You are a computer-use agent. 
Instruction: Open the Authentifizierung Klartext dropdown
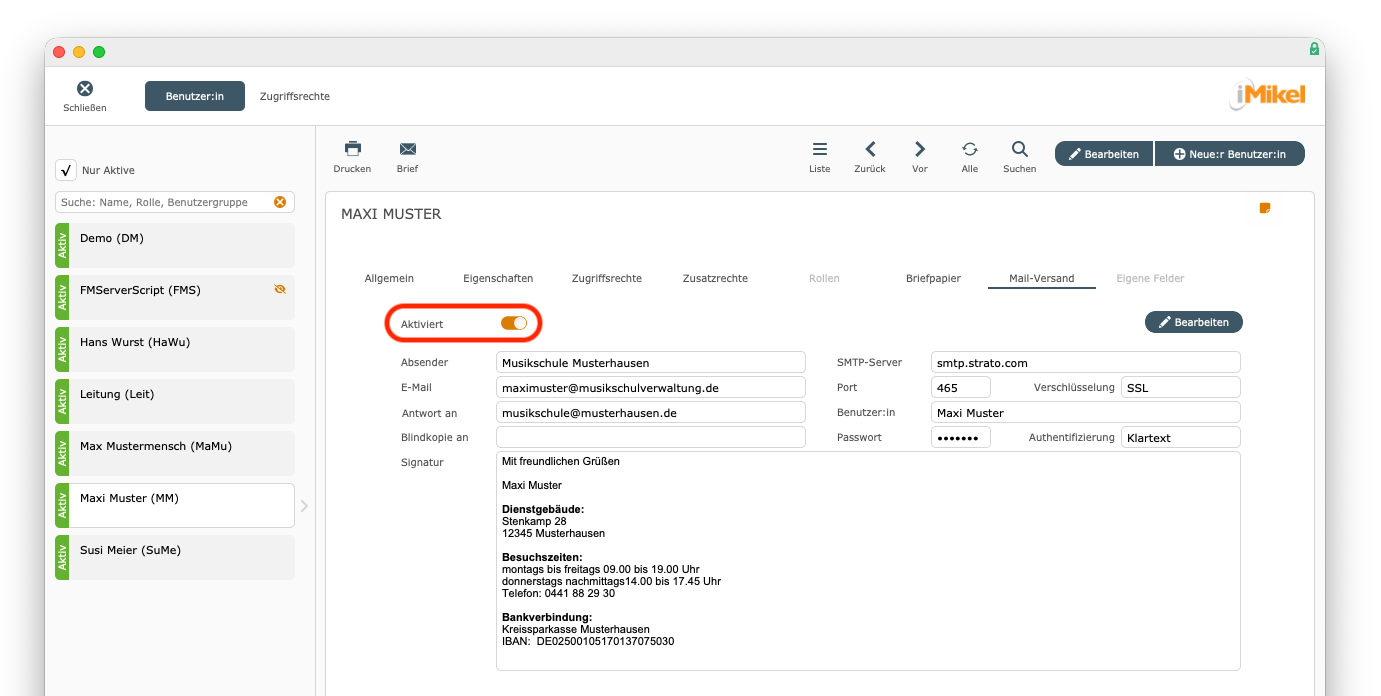click(x=1180, y=437)
